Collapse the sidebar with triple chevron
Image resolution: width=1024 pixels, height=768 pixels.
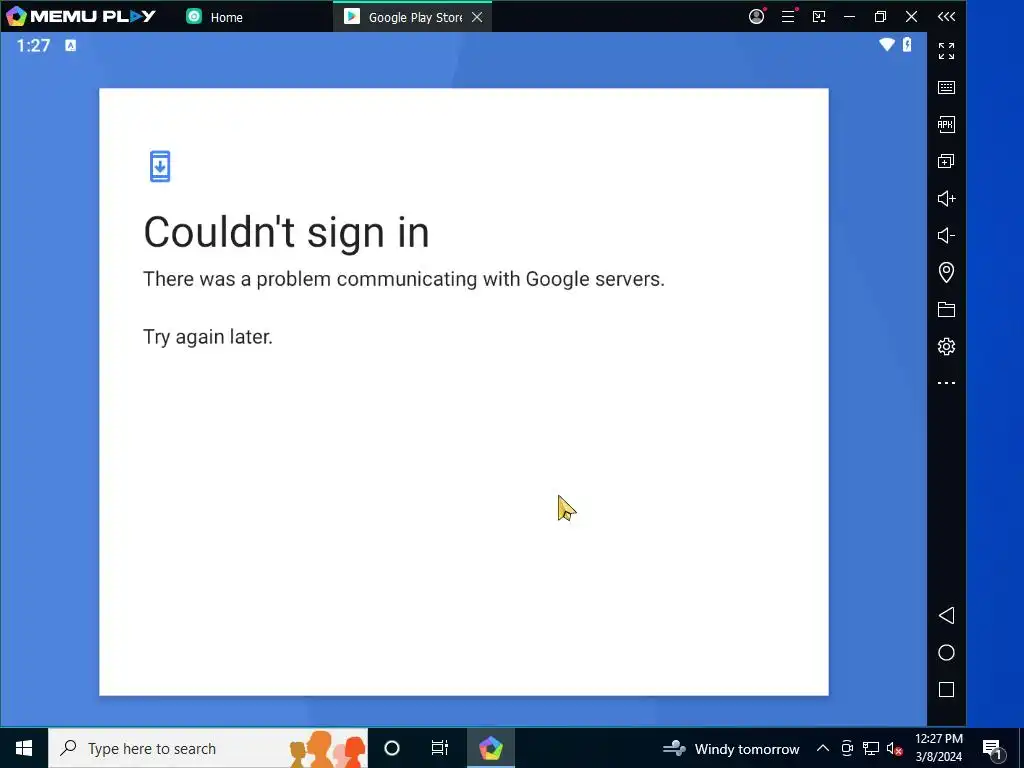(x=946, y=17)
